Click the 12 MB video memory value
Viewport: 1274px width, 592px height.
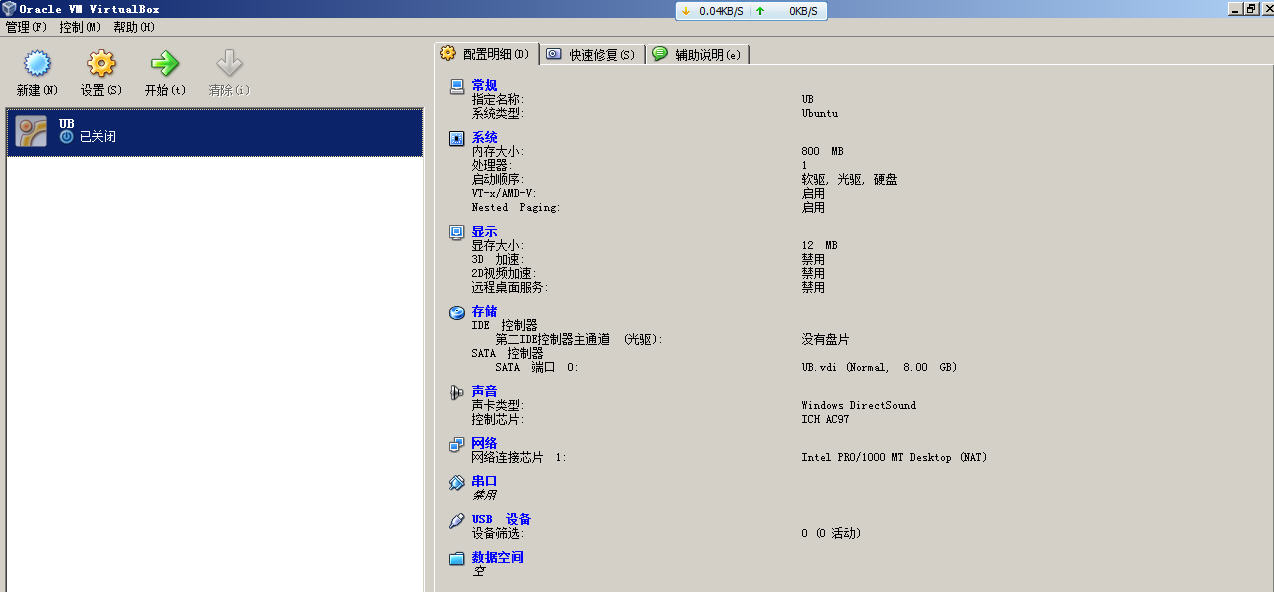tap(819, 246)
